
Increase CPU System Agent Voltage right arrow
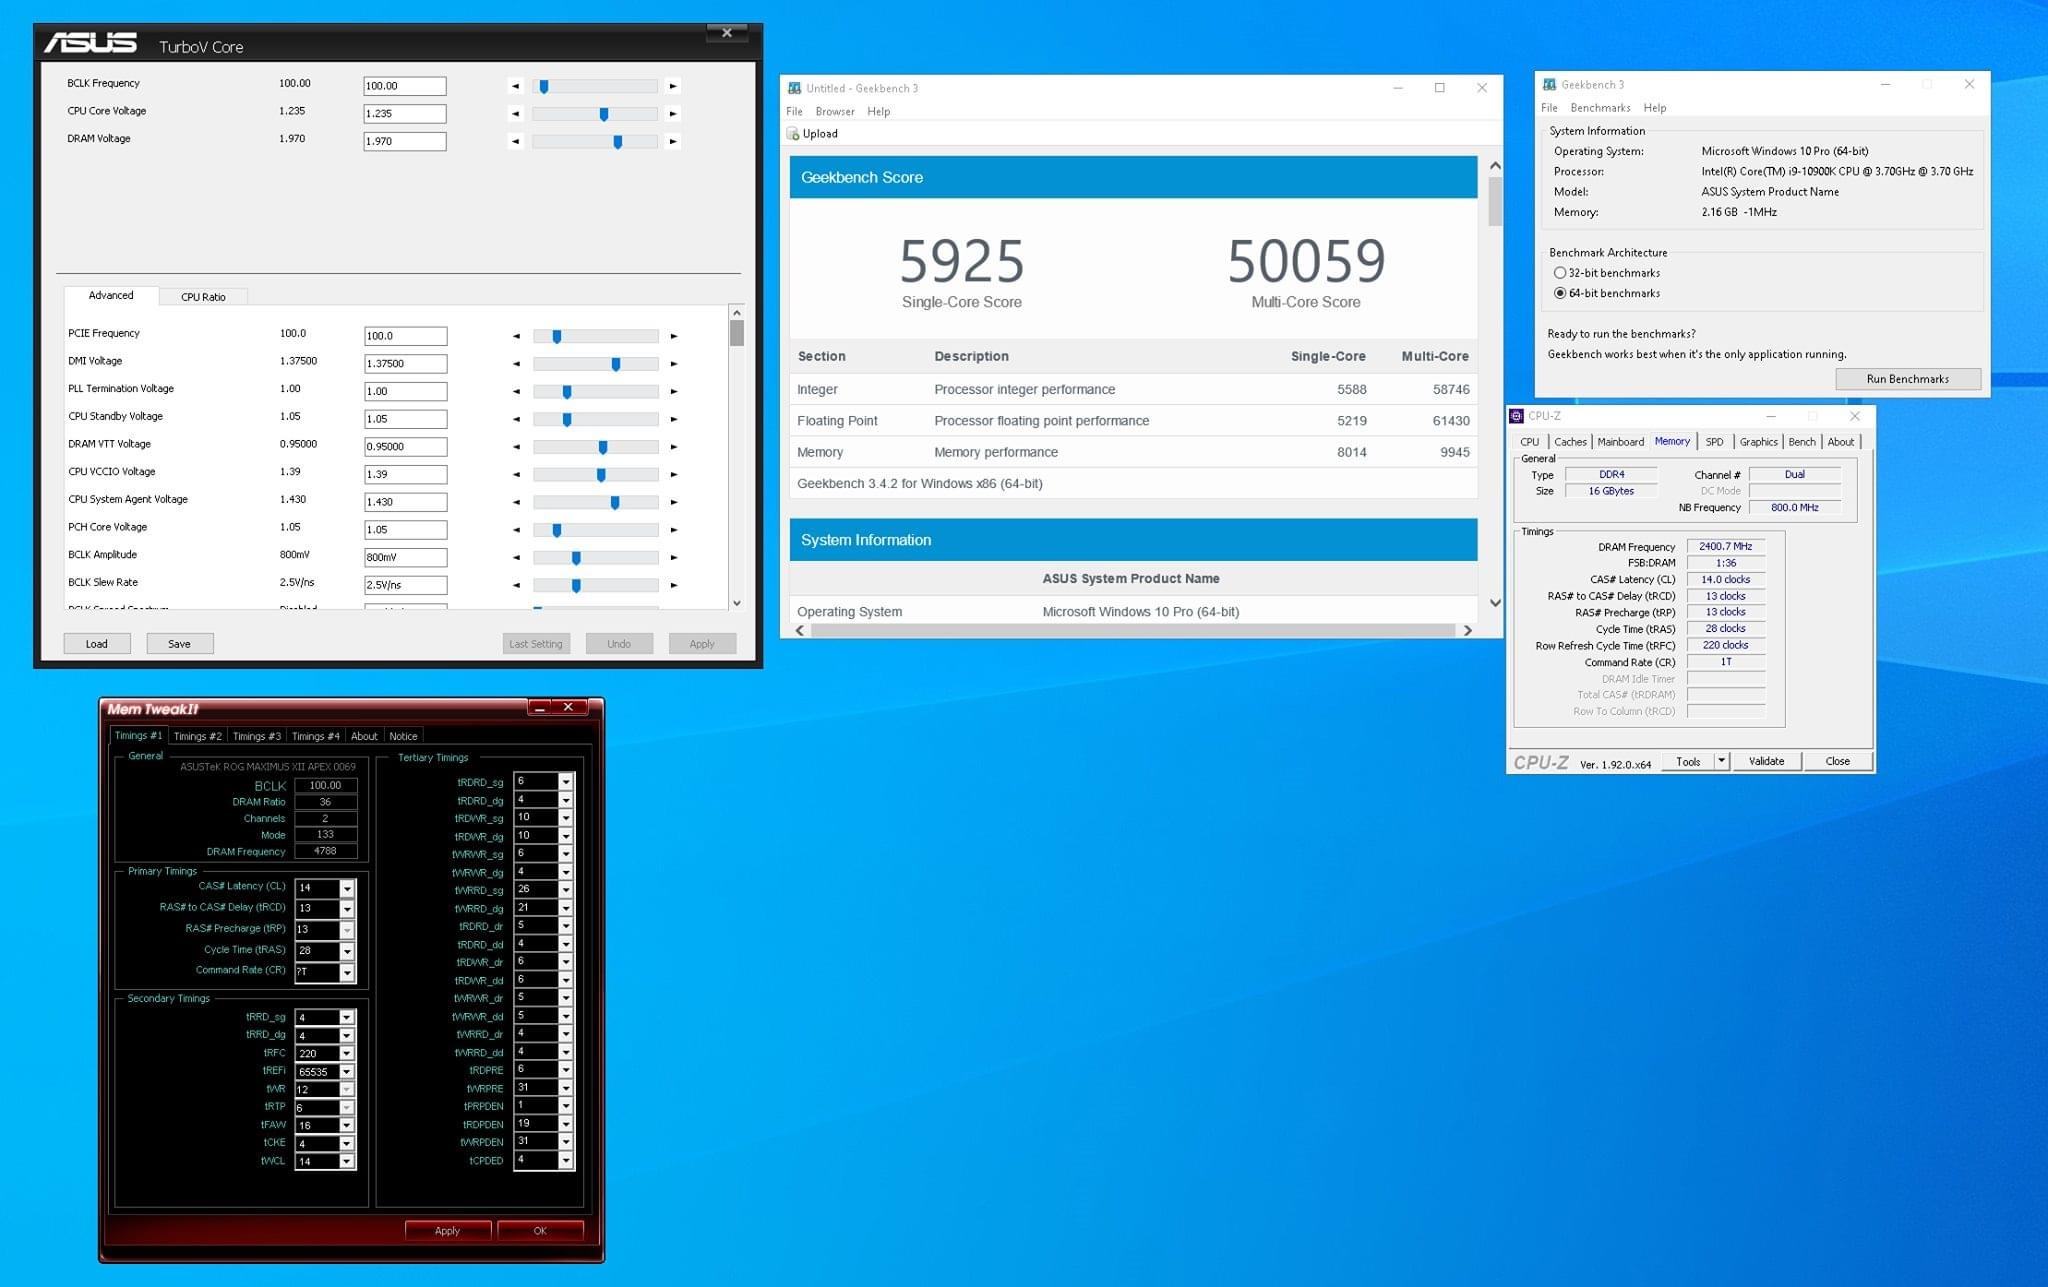(x=674, y=502)
